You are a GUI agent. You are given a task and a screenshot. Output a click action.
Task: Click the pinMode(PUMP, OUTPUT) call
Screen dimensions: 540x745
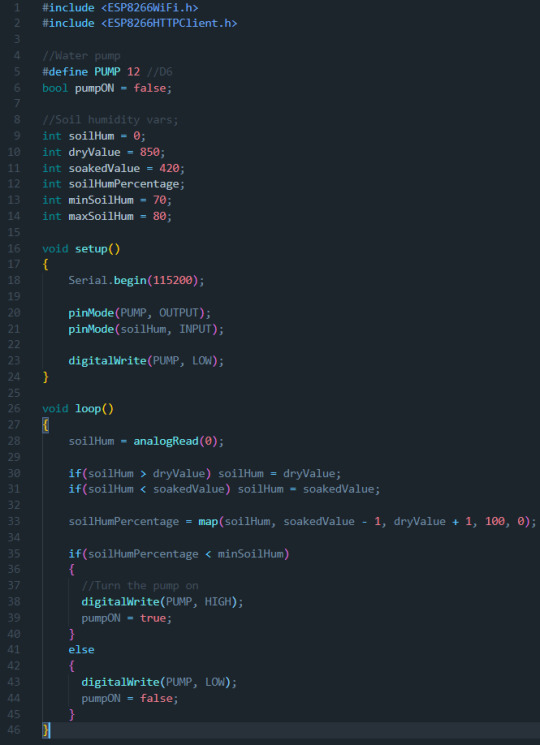[x=139, y=313]
